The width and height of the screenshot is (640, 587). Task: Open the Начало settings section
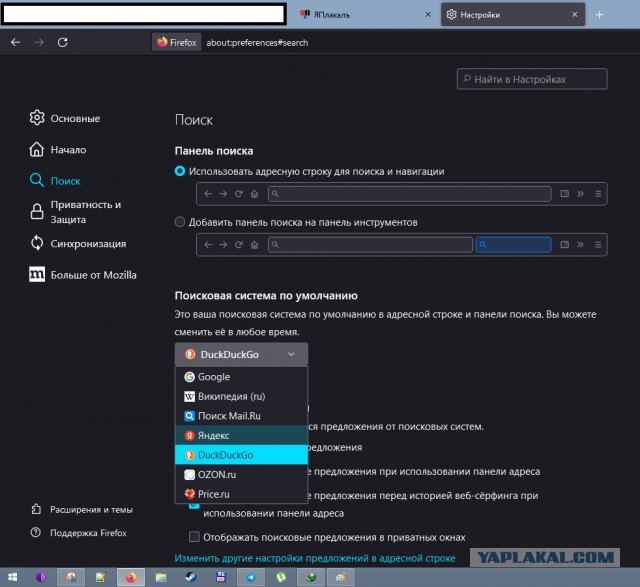[x=58, y=150]
